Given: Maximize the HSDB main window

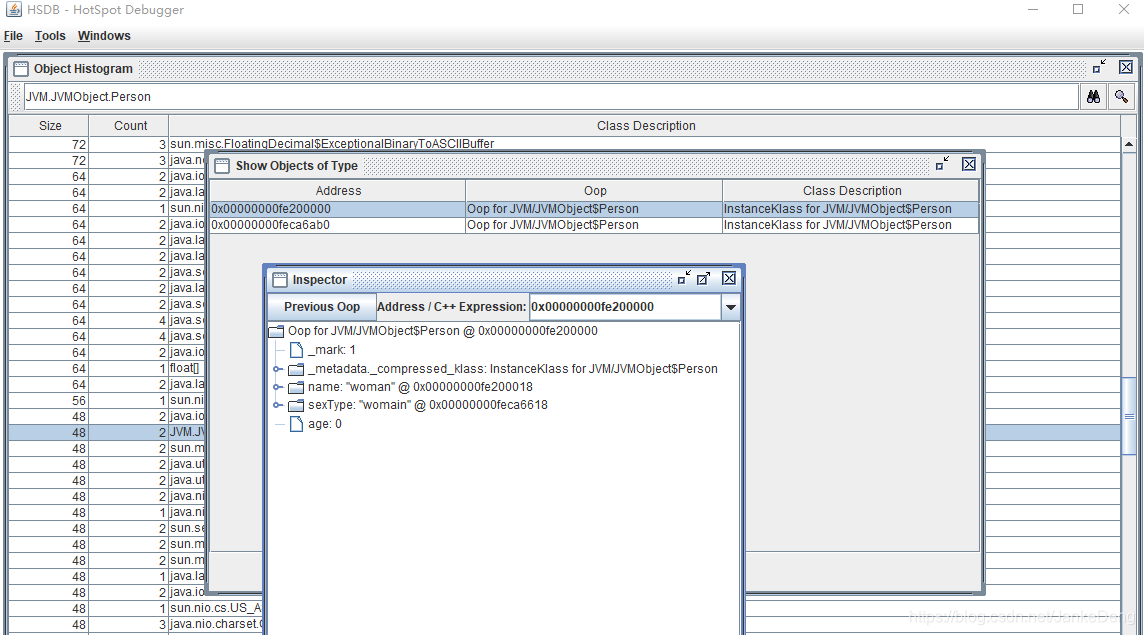Looking at the screenshot, I should [x=1078, y=9].
